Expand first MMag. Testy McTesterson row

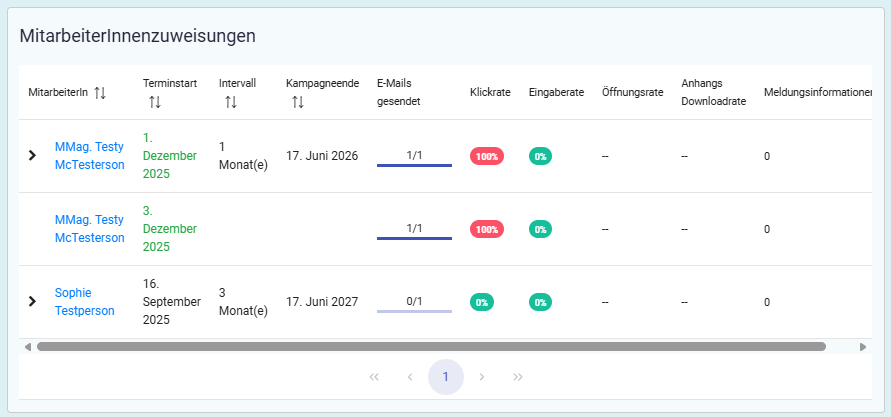coord(32,156)
